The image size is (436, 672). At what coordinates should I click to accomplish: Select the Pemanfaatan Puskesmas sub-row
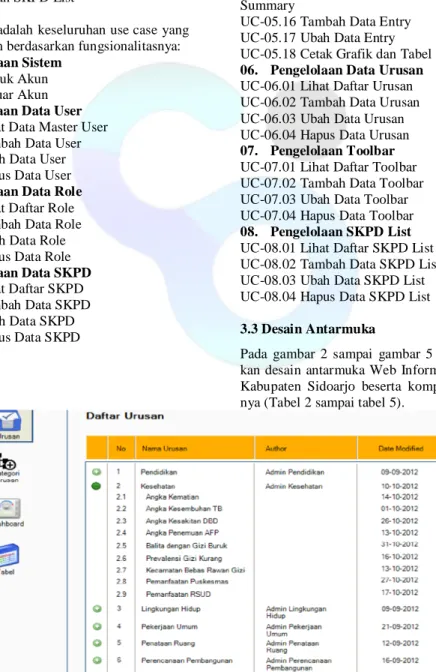point(187,582)
